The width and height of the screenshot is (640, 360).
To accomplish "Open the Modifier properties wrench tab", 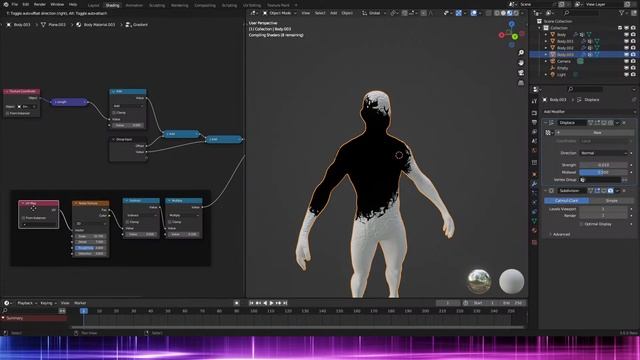I will click(x=534, y=183).
